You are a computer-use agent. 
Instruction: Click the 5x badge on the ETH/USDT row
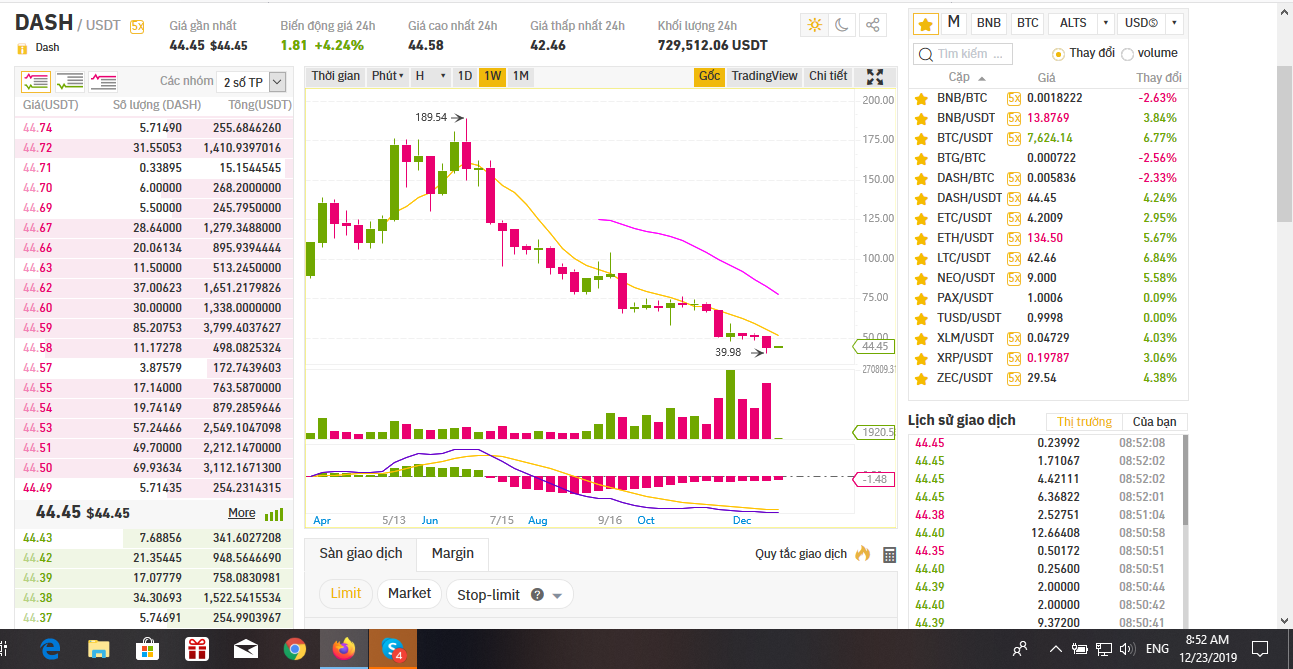coord(1014,238)
